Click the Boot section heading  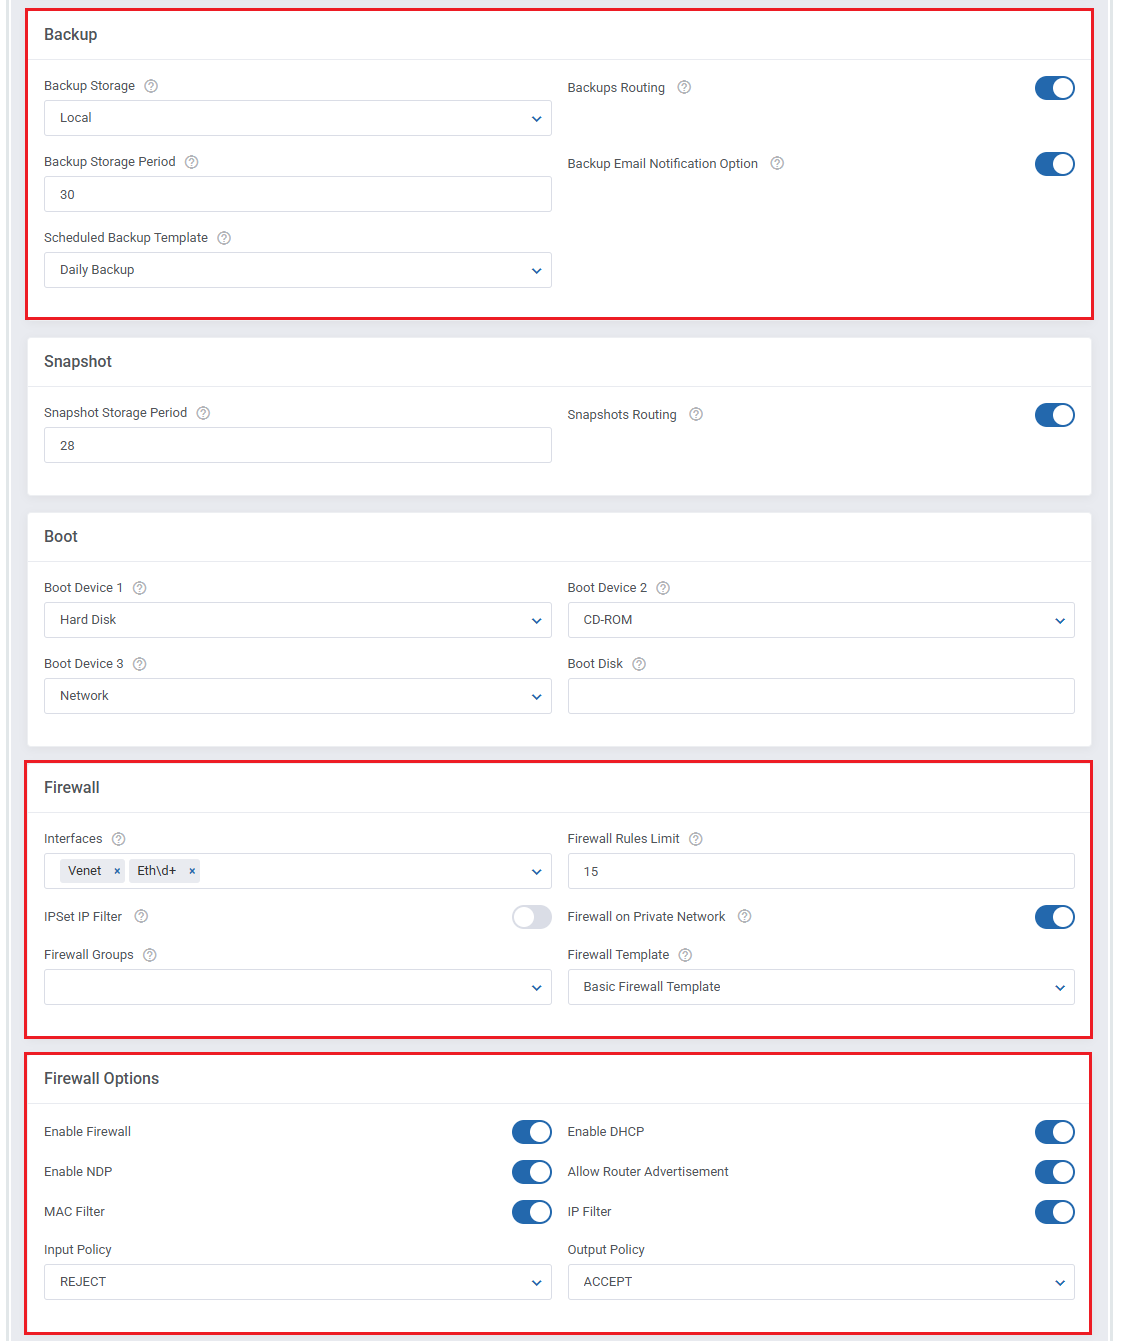61,536
